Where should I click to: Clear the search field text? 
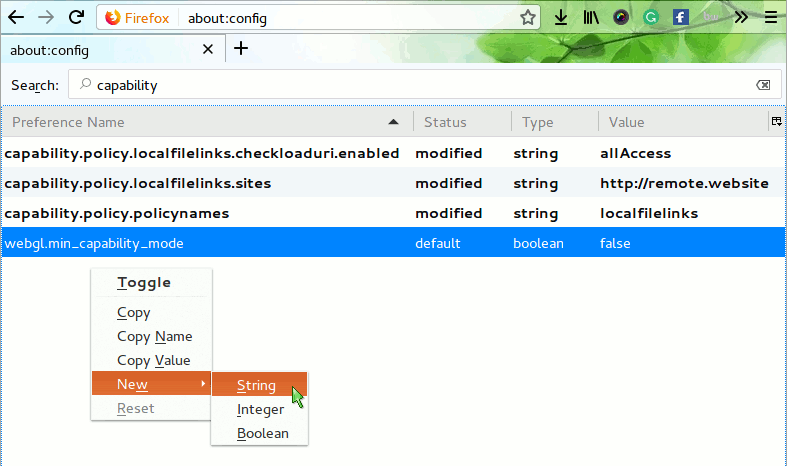coord(763,86)
